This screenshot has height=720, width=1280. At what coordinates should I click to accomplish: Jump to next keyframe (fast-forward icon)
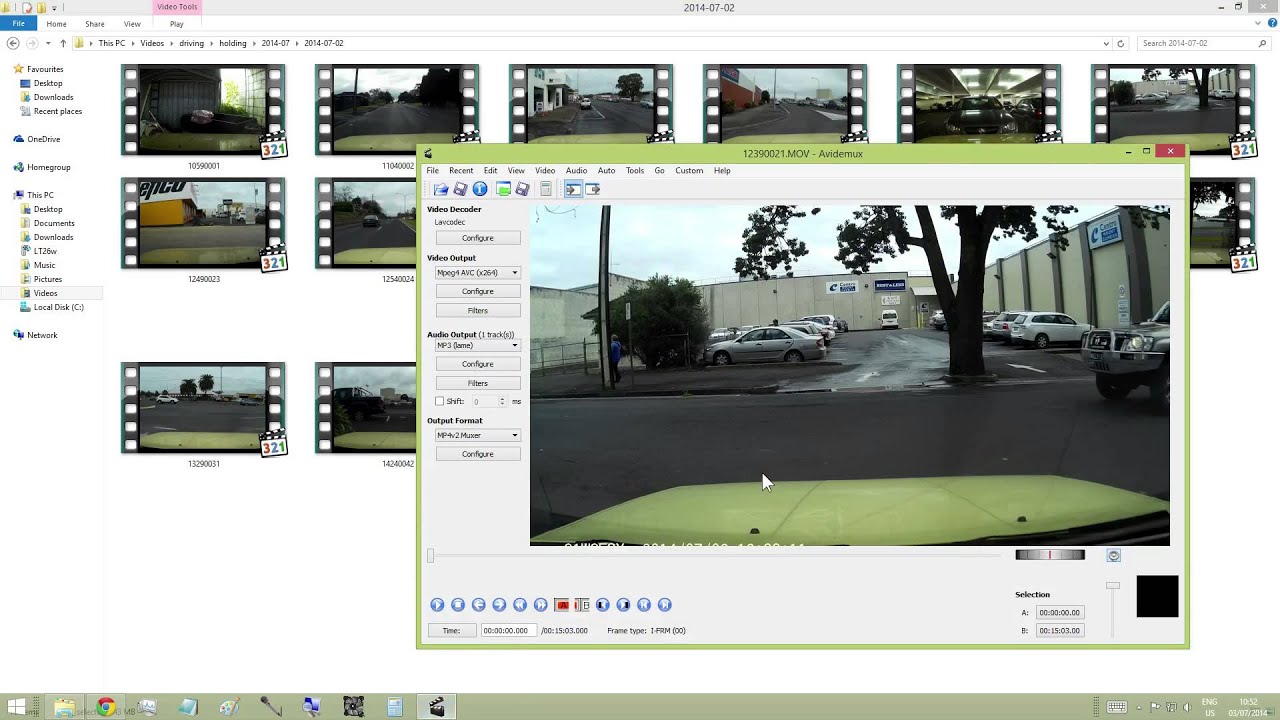pos(541,605)
